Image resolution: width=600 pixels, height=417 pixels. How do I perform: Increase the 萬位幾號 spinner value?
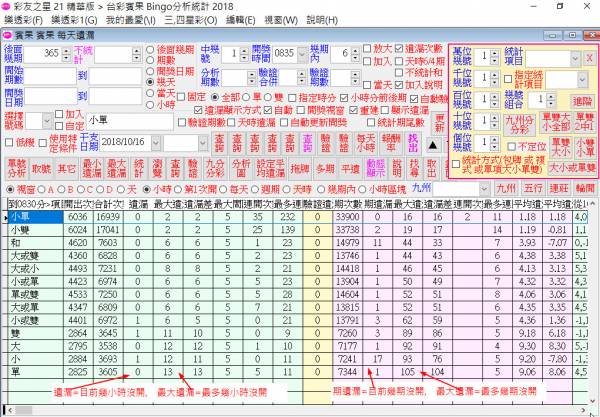[493, 54]
